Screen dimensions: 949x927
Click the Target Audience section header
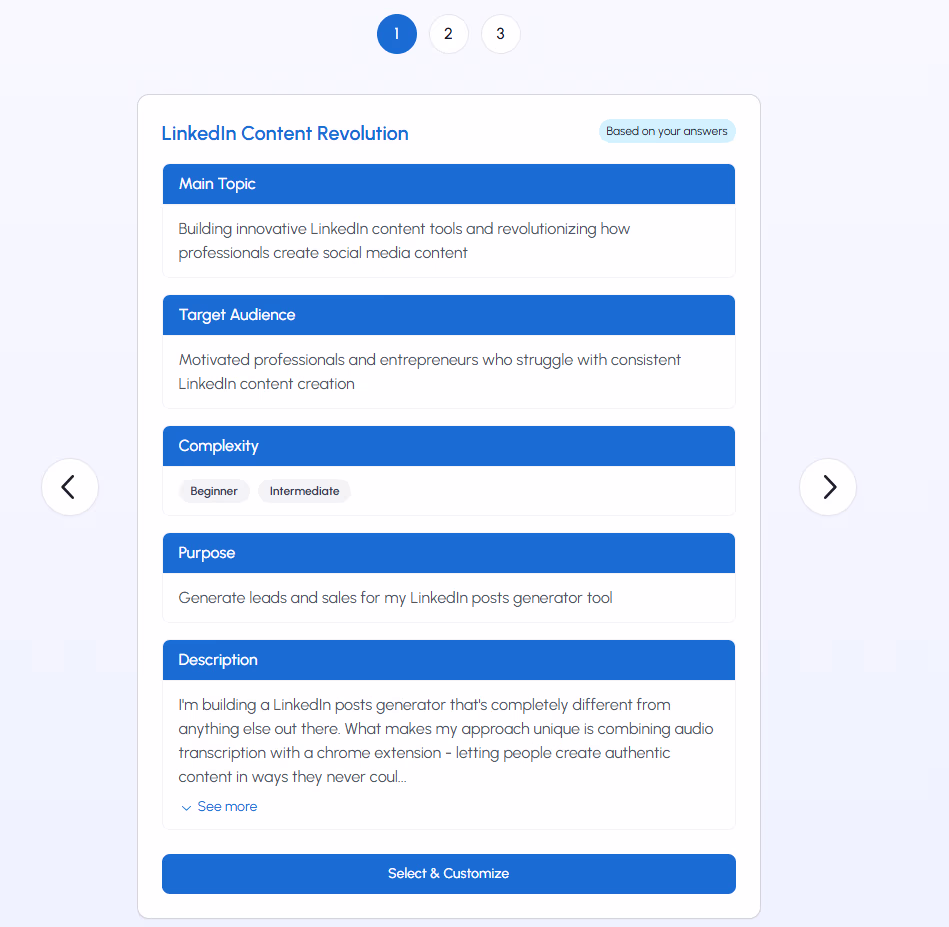(x=448, y=315)
